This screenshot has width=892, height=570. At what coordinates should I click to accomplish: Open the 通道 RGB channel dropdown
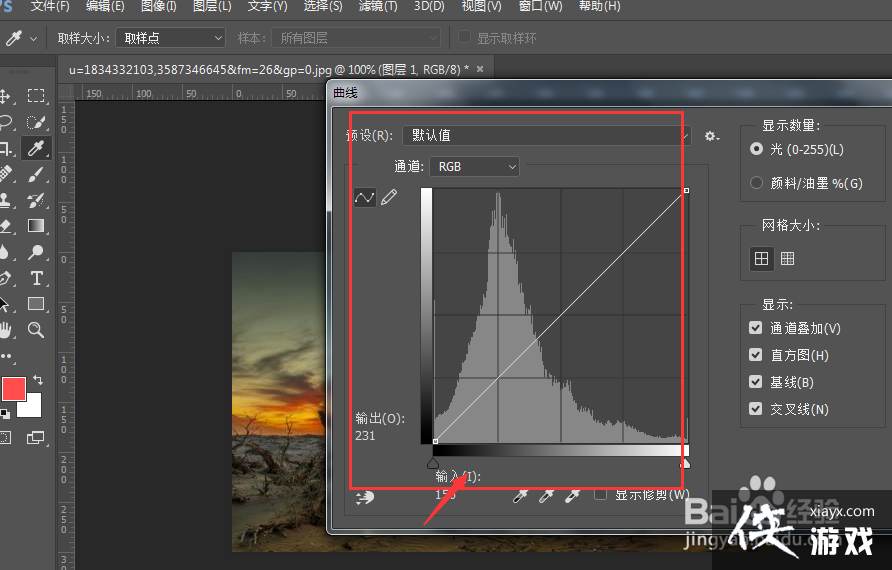474,167
